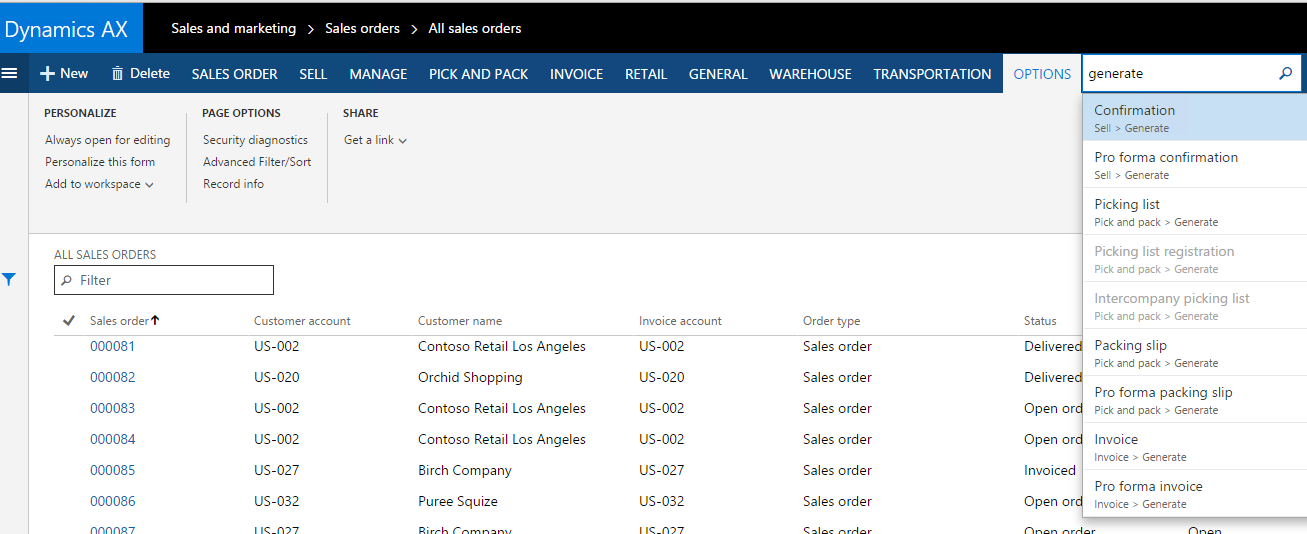Sort by Sales order column header

point(125,321)
